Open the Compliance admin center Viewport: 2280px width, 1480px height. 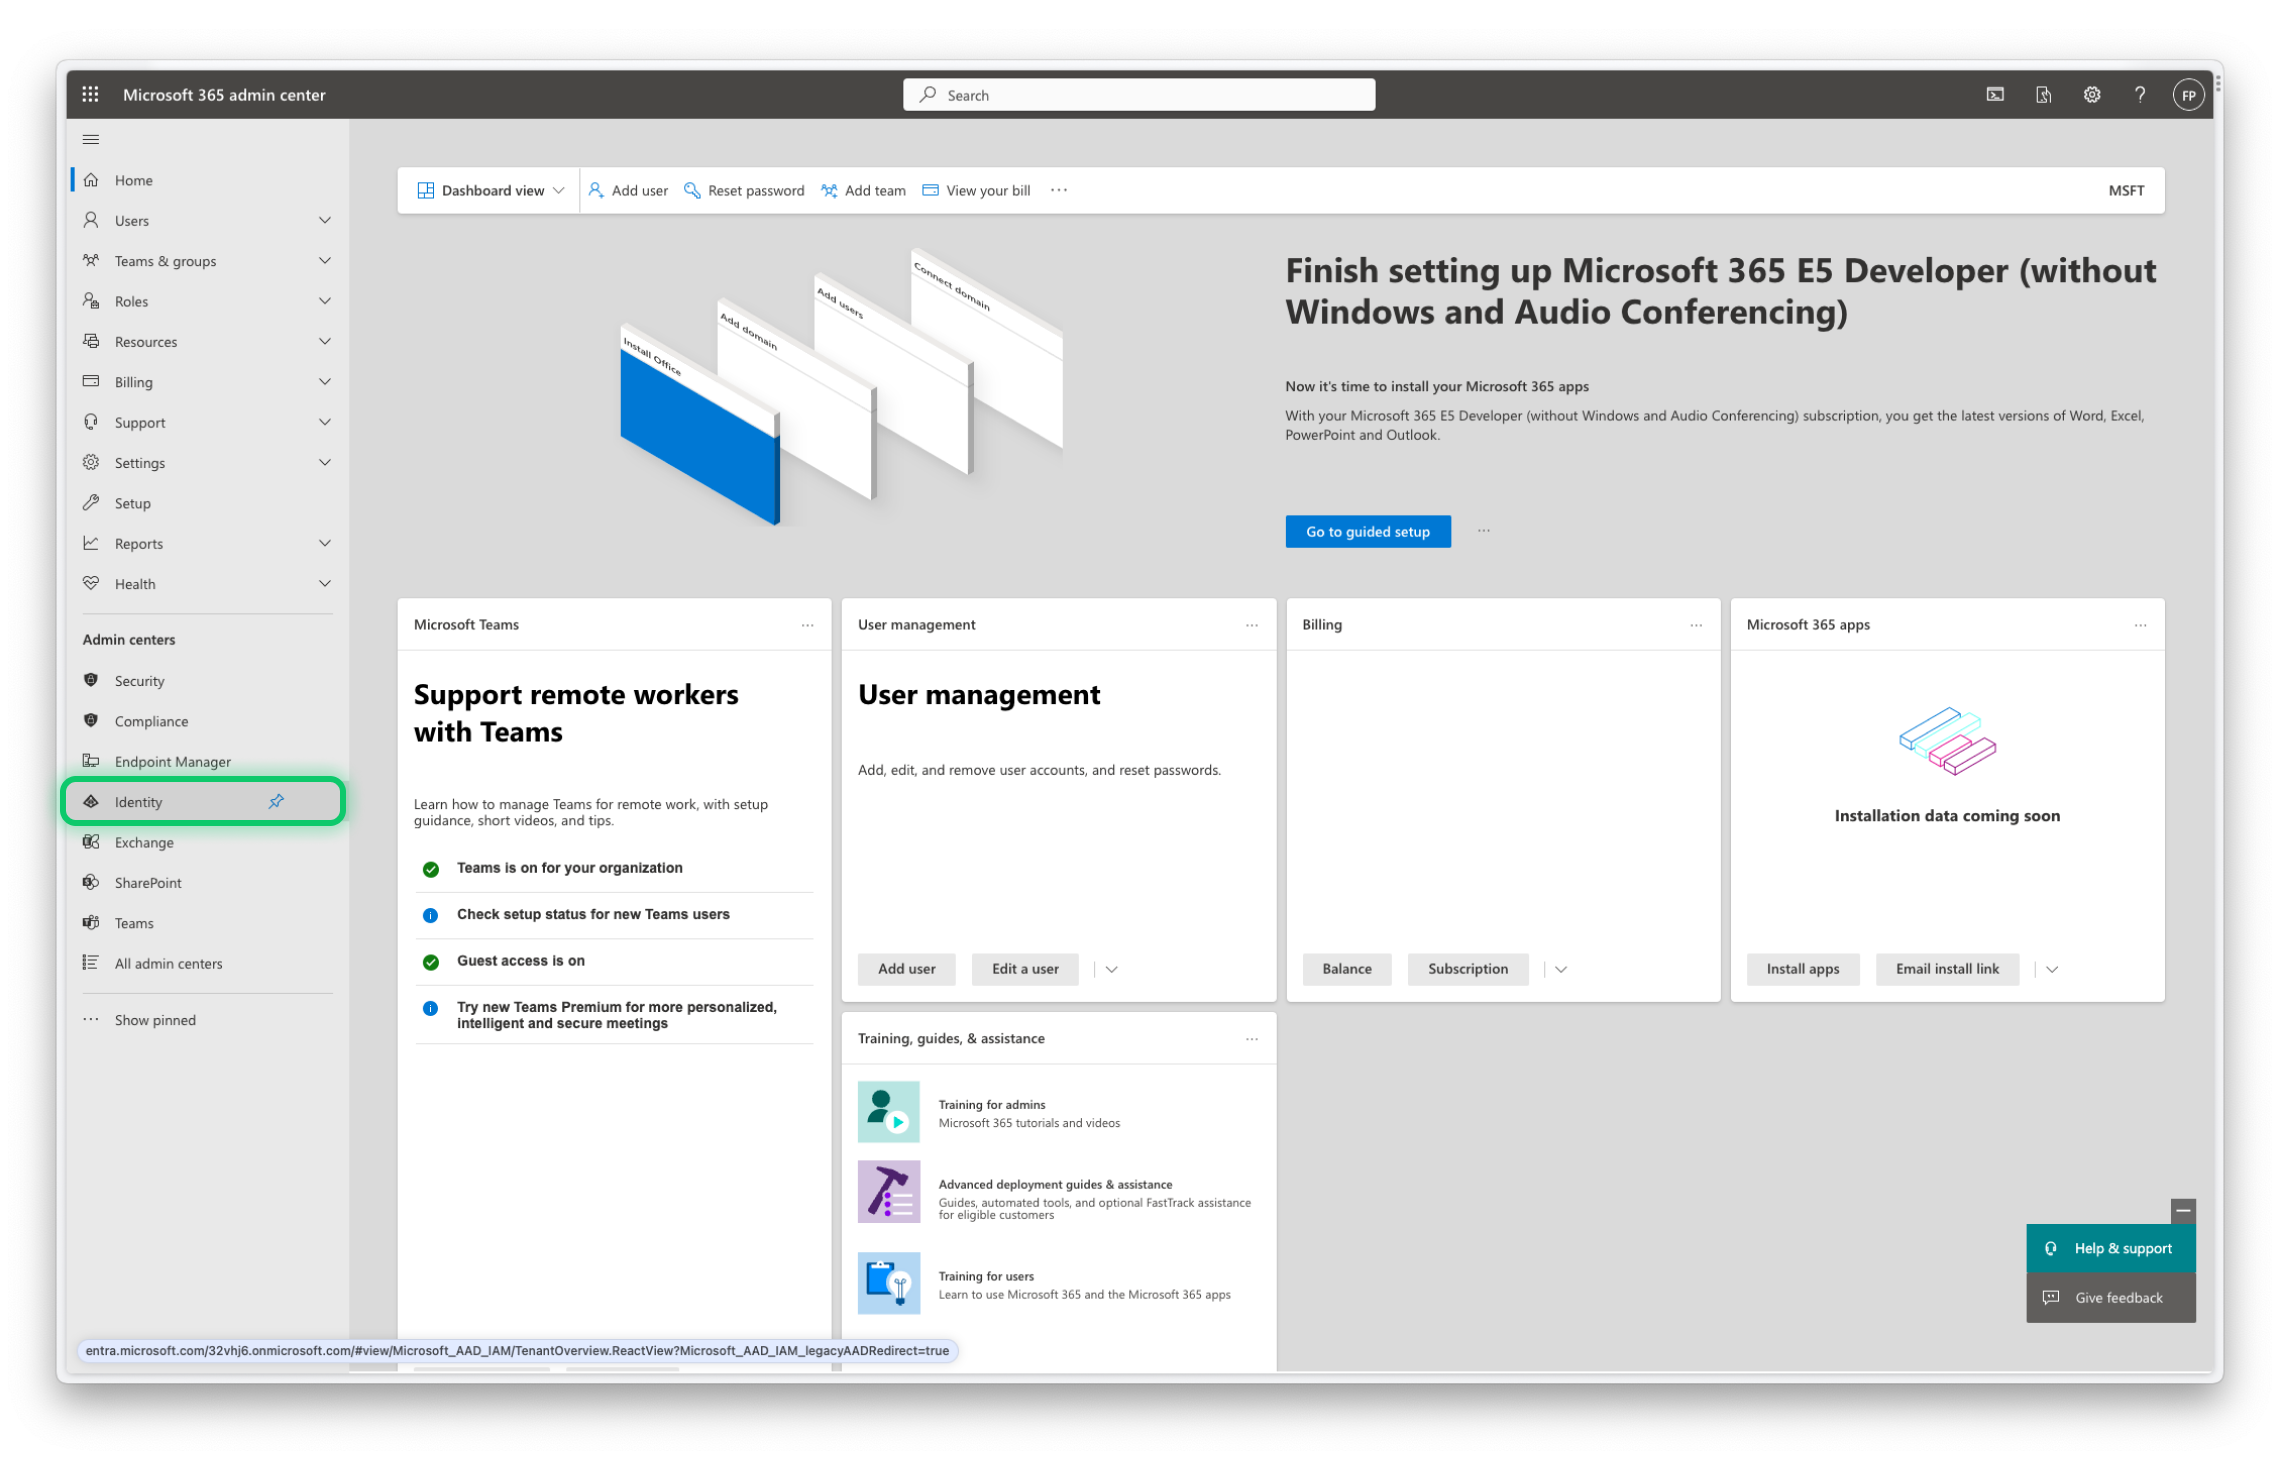point(151,721)
